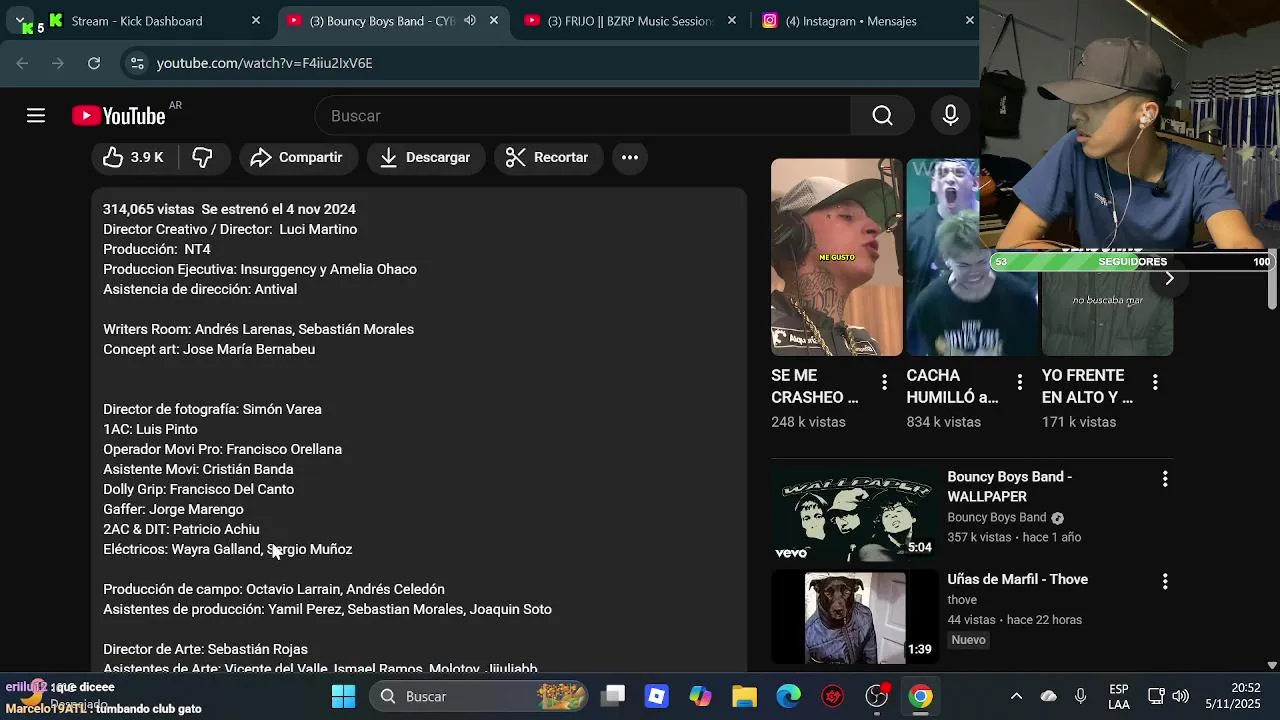Switch to Instagram Mensajes tab
The image size is (1280, 720).
coord(851,21)
